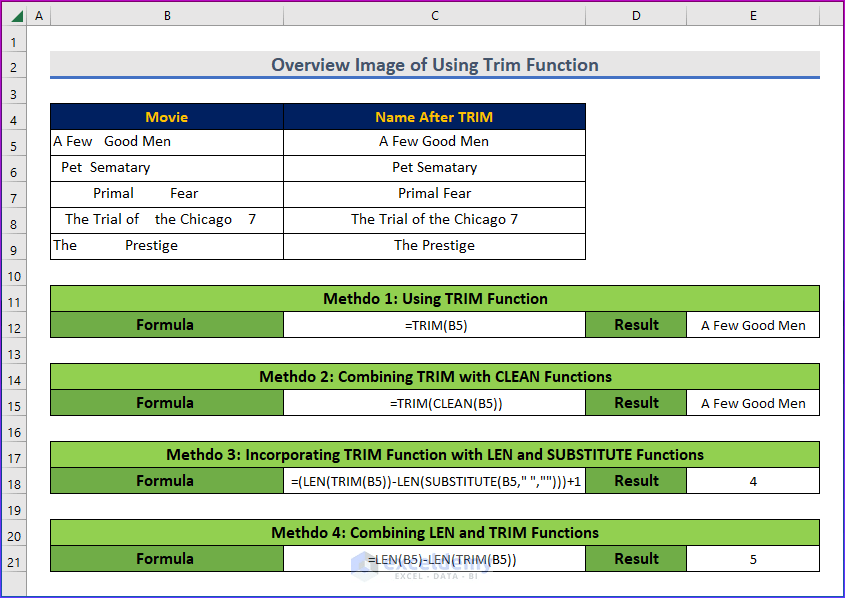Select the result cell showing 4
This screenshot has width=845, height=598.
point(752,480)
